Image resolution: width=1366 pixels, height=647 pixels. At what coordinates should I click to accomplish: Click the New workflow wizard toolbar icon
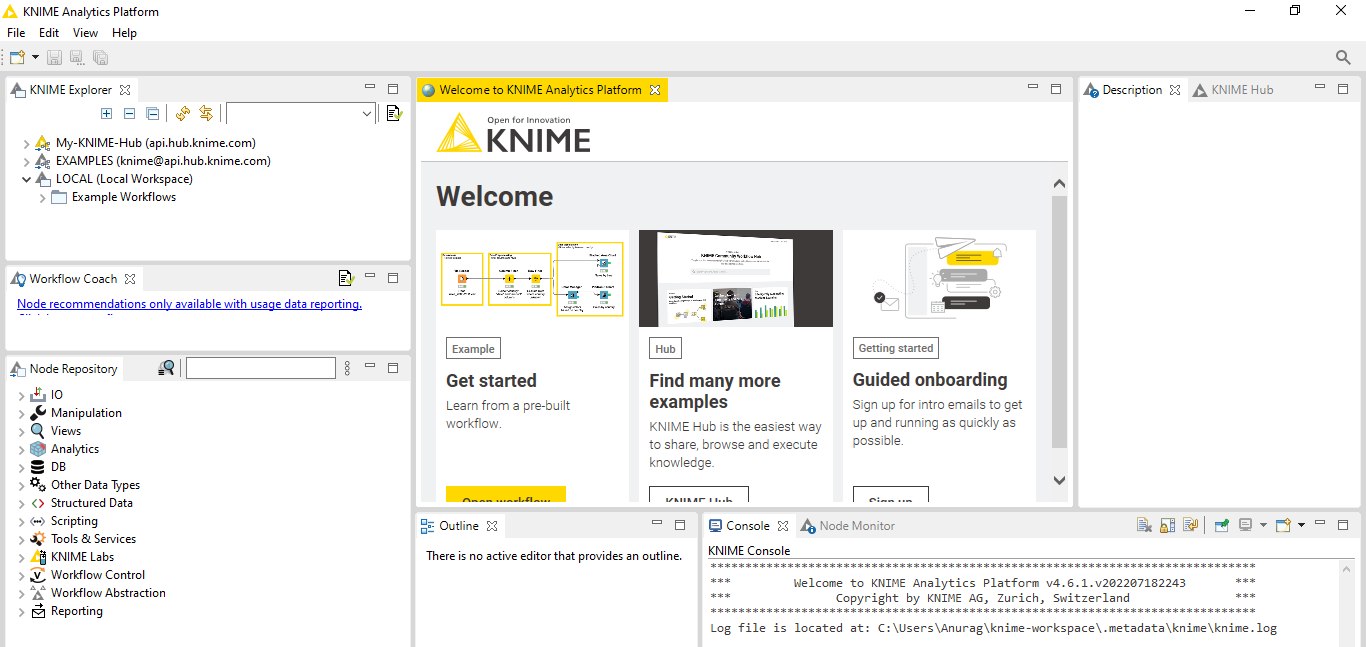pos(17,58)
